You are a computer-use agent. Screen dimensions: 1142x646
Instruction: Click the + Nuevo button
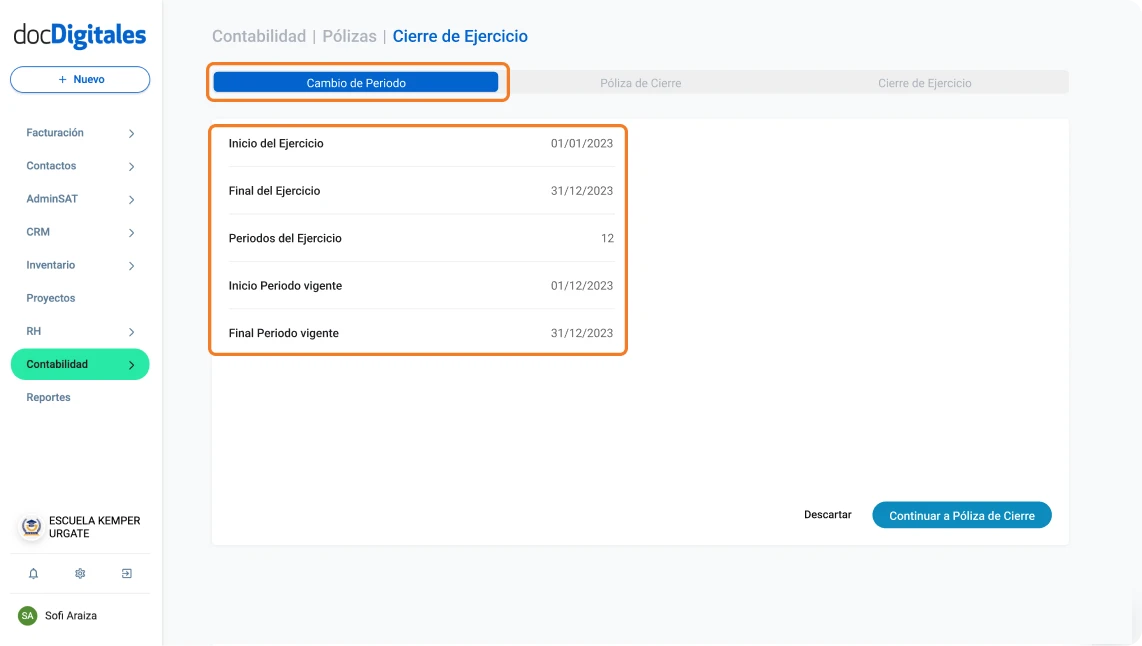(x=79, y=79)
